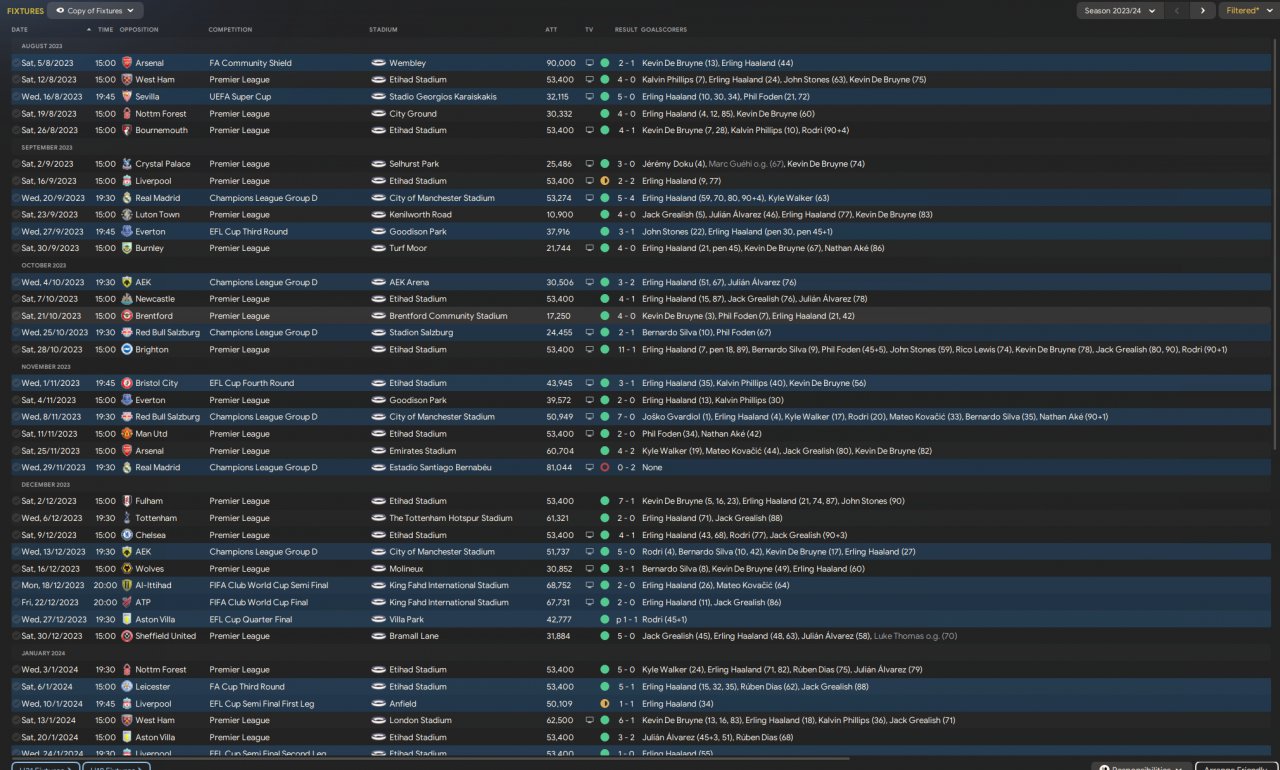Sort by the Opposition column header
The width and height of the screenshot is (1280, 770).
pyautogui.click(x=139, y=30)
